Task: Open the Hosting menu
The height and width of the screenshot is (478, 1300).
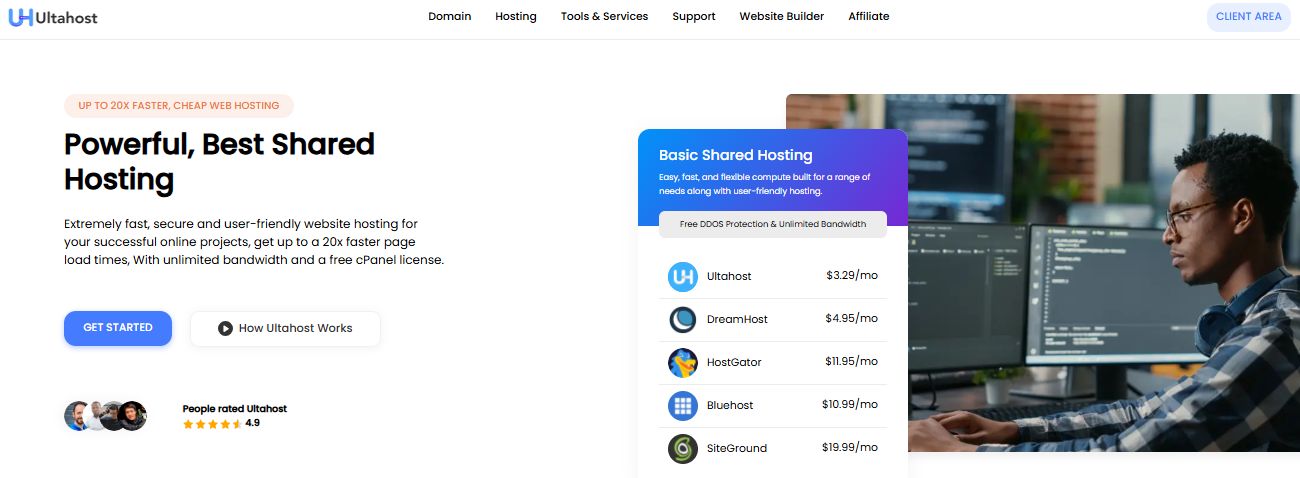Action: [x=516, y=16]
